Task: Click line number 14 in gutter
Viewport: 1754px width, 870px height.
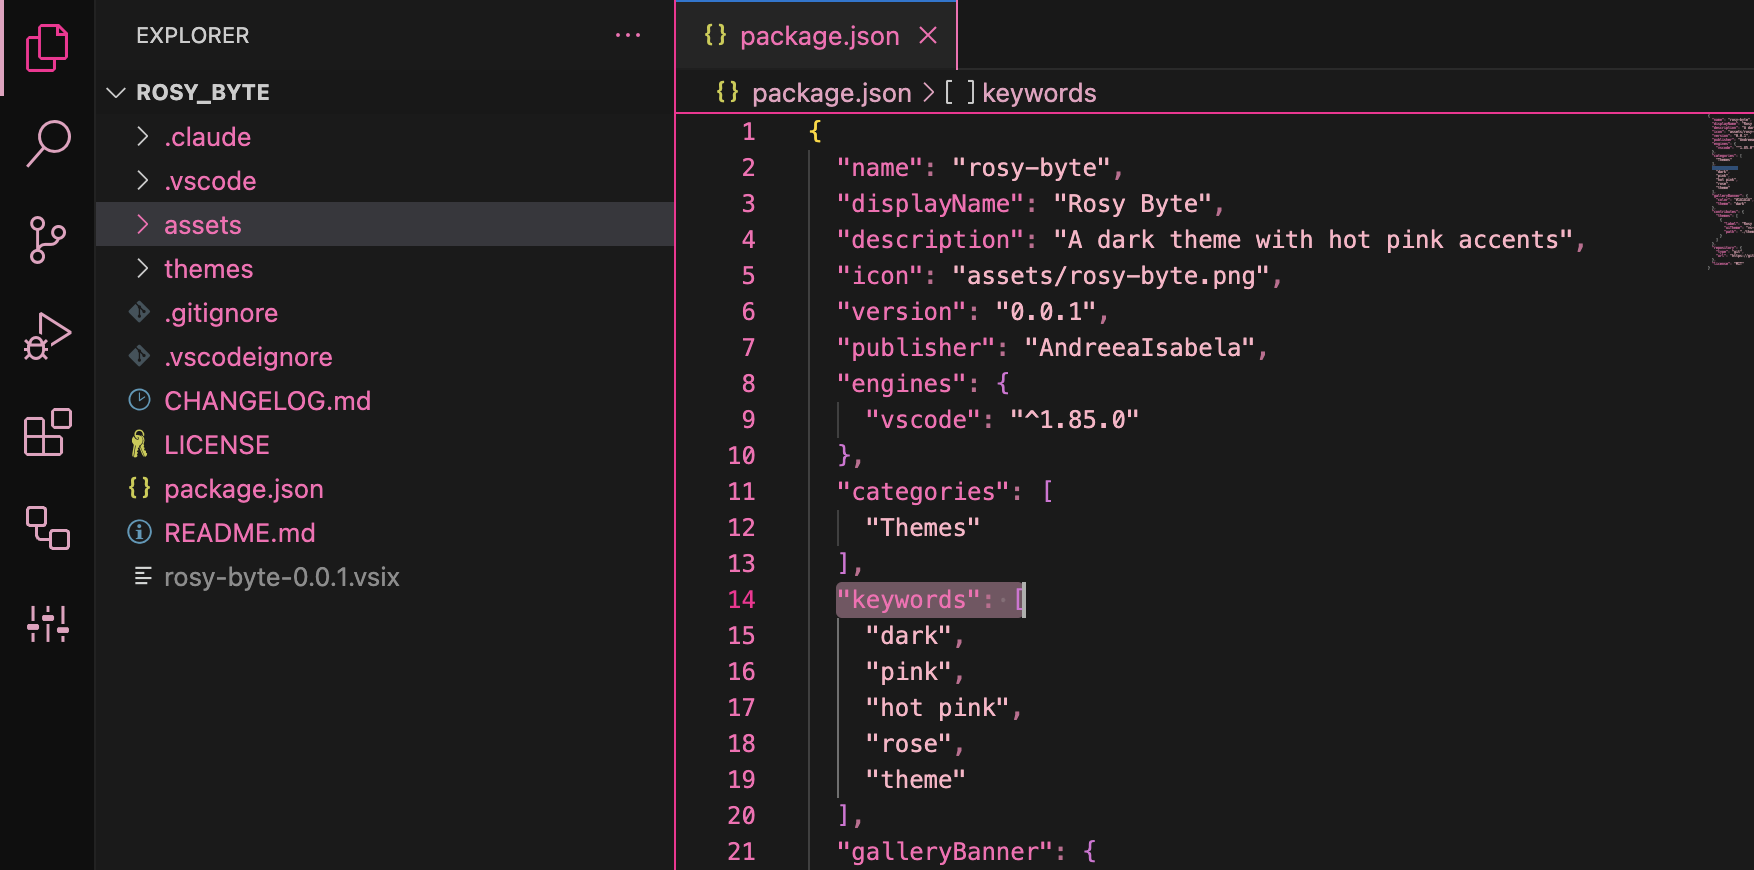Action: (741, 600)
